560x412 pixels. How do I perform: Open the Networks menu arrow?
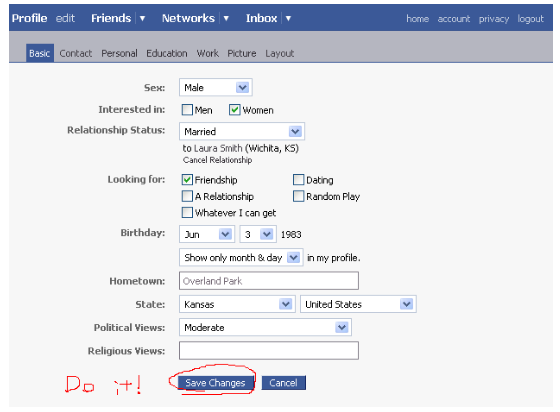click(x=226, y=18)
